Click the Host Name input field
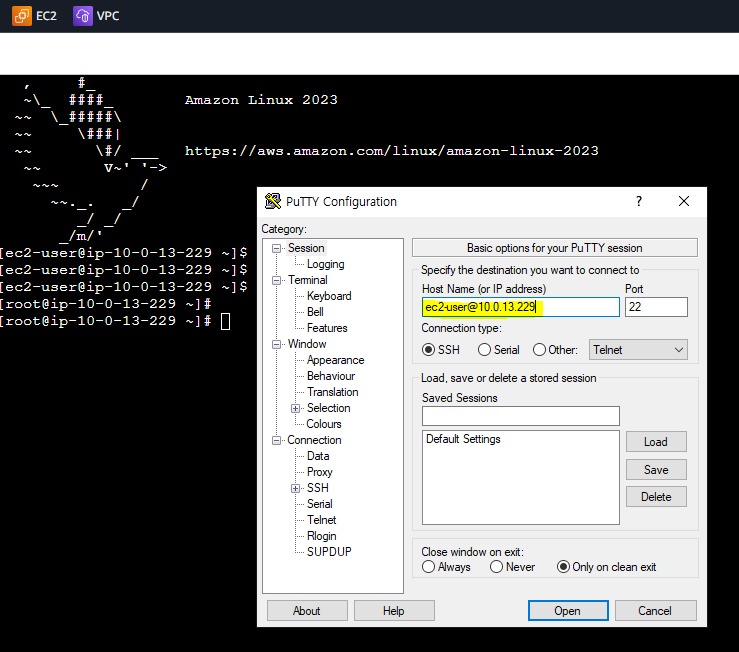 520,307
